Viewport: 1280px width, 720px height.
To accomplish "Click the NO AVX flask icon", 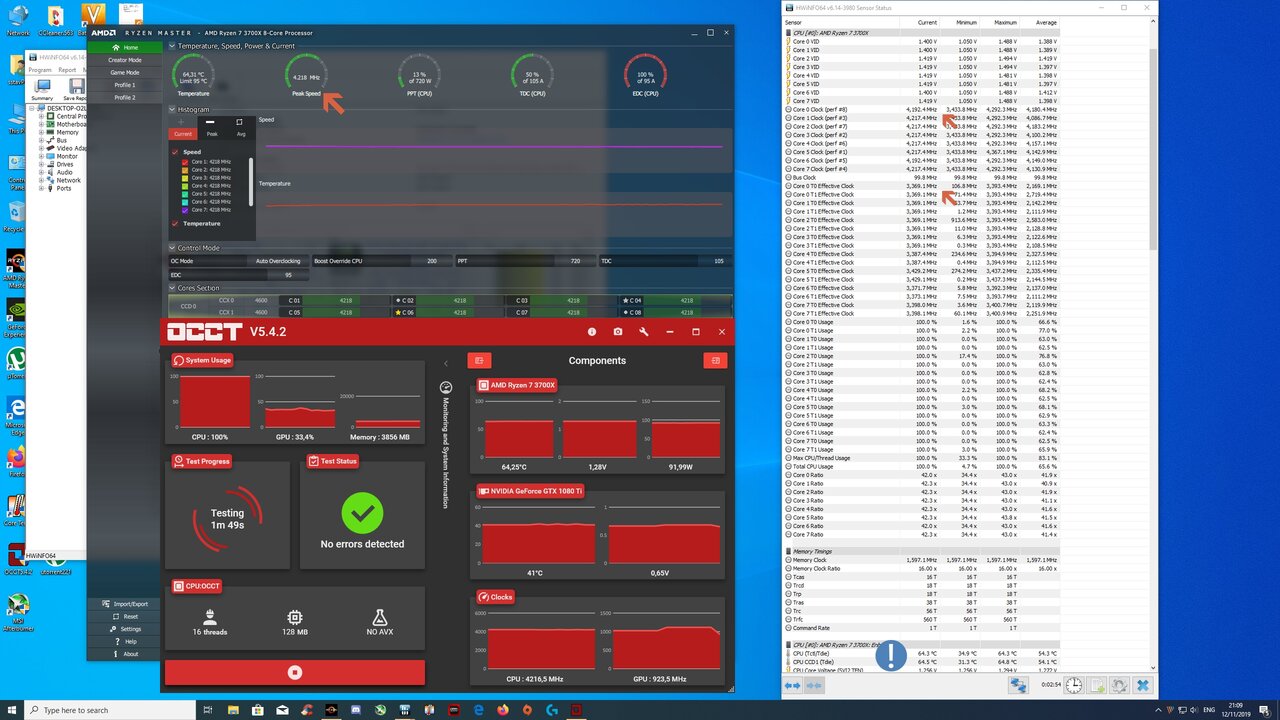I will tap(379, 618).
